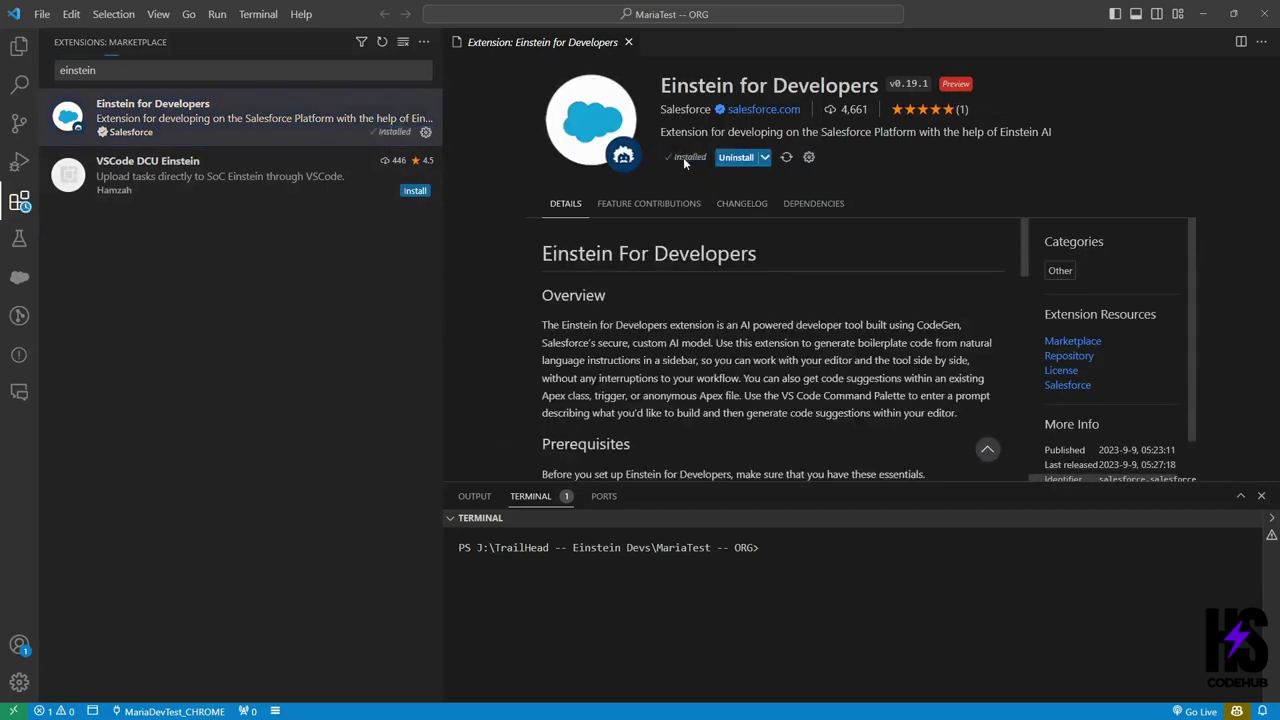Viewport: 1280px width, 720px height.
Task: Expand the terminal side chevron
Action: 1271,518
